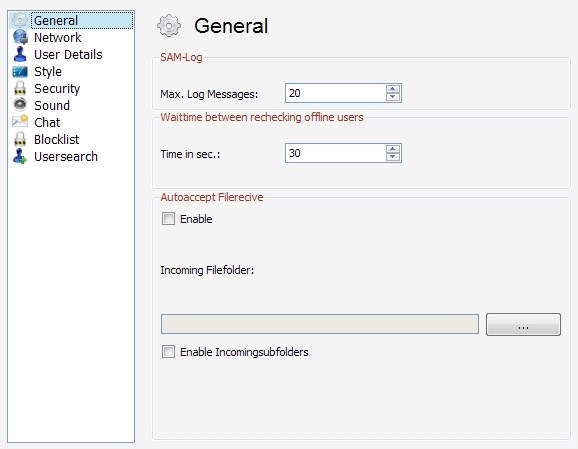The height and width of the screenshot is (449, 578).
Task: Increase Max. Log Messages with up arrow
Action: click(x=393, y=89)
